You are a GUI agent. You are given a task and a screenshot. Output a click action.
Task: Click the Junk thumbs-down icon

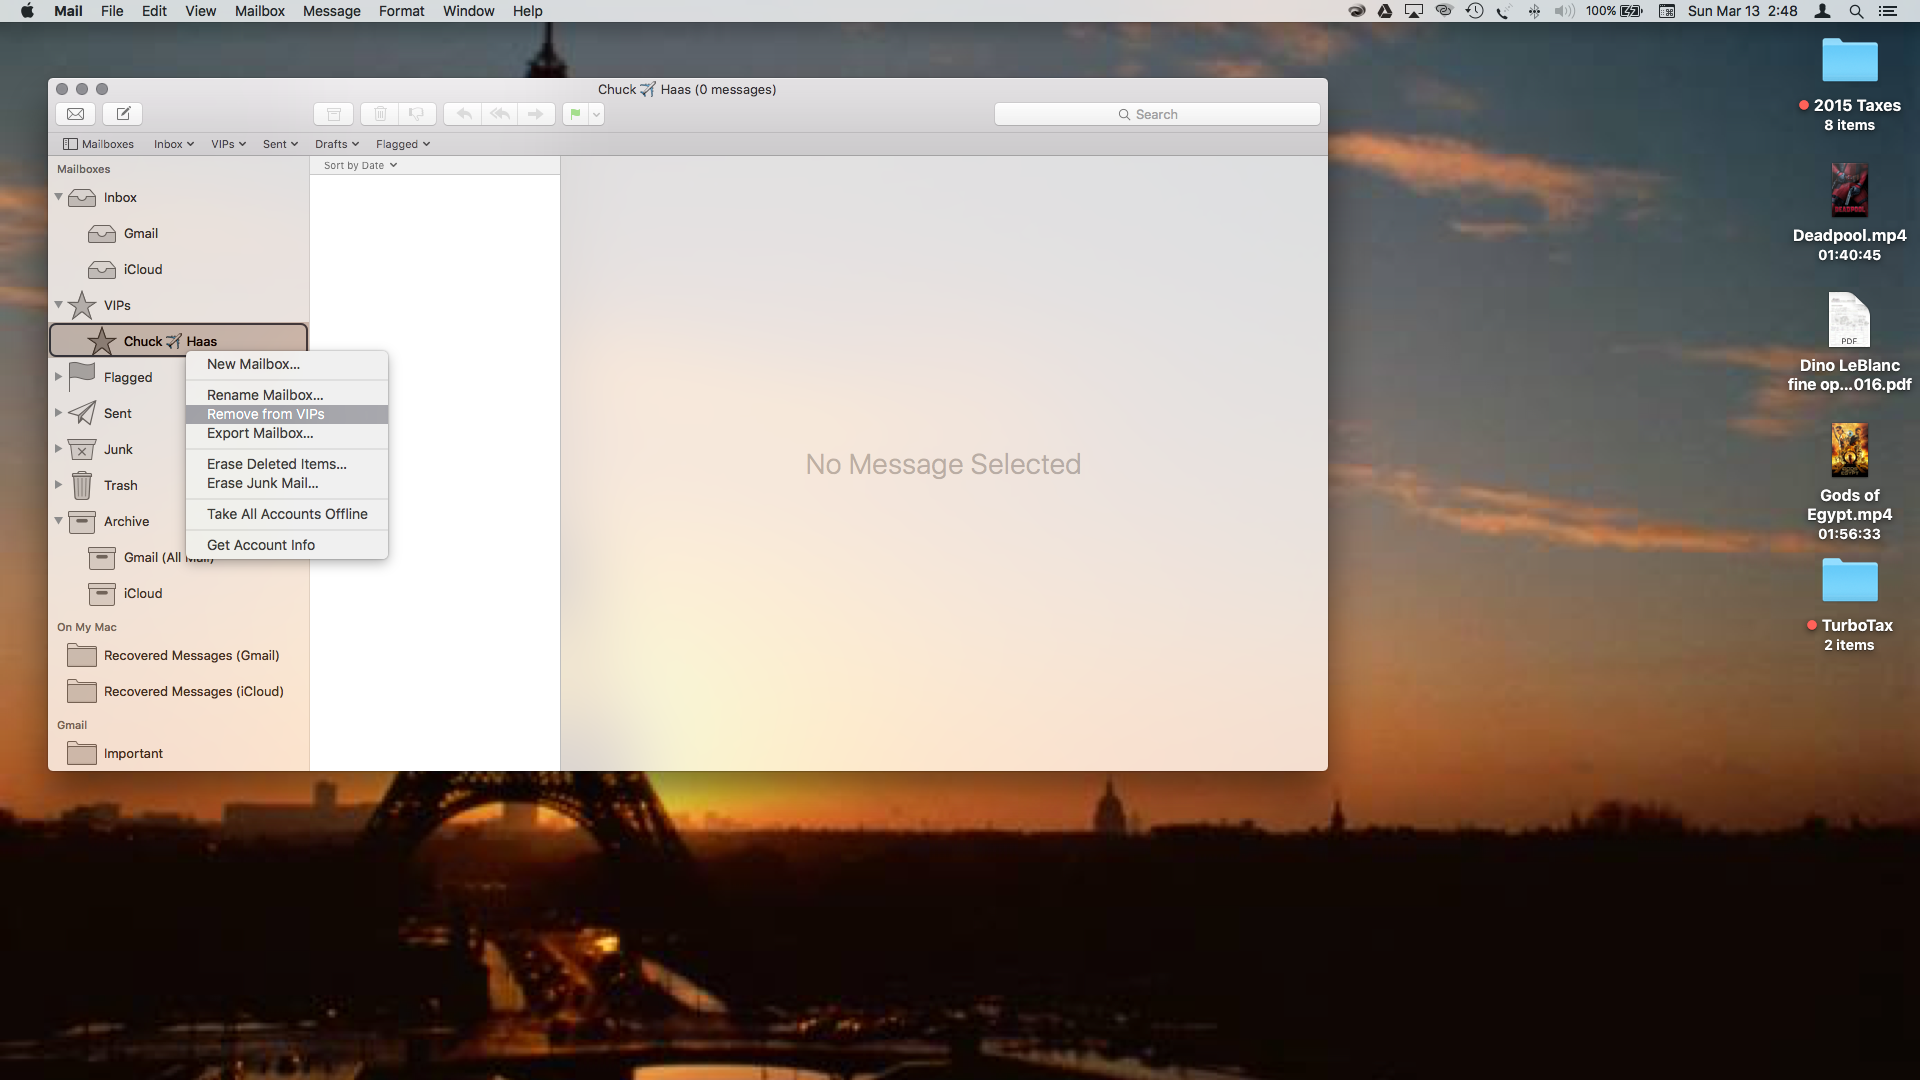click(417, 114)
